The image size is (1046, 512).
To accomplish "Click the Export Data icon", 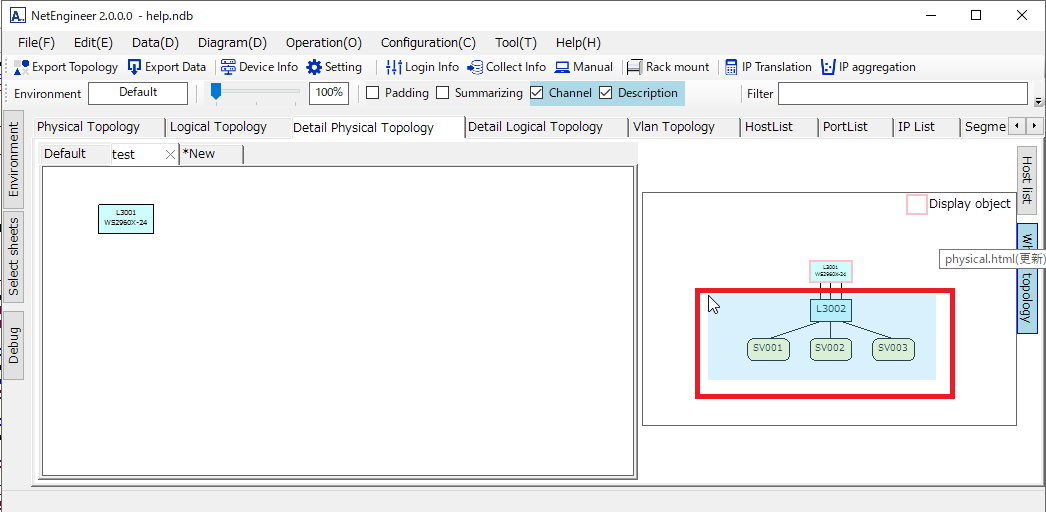I will click(135, 67).
